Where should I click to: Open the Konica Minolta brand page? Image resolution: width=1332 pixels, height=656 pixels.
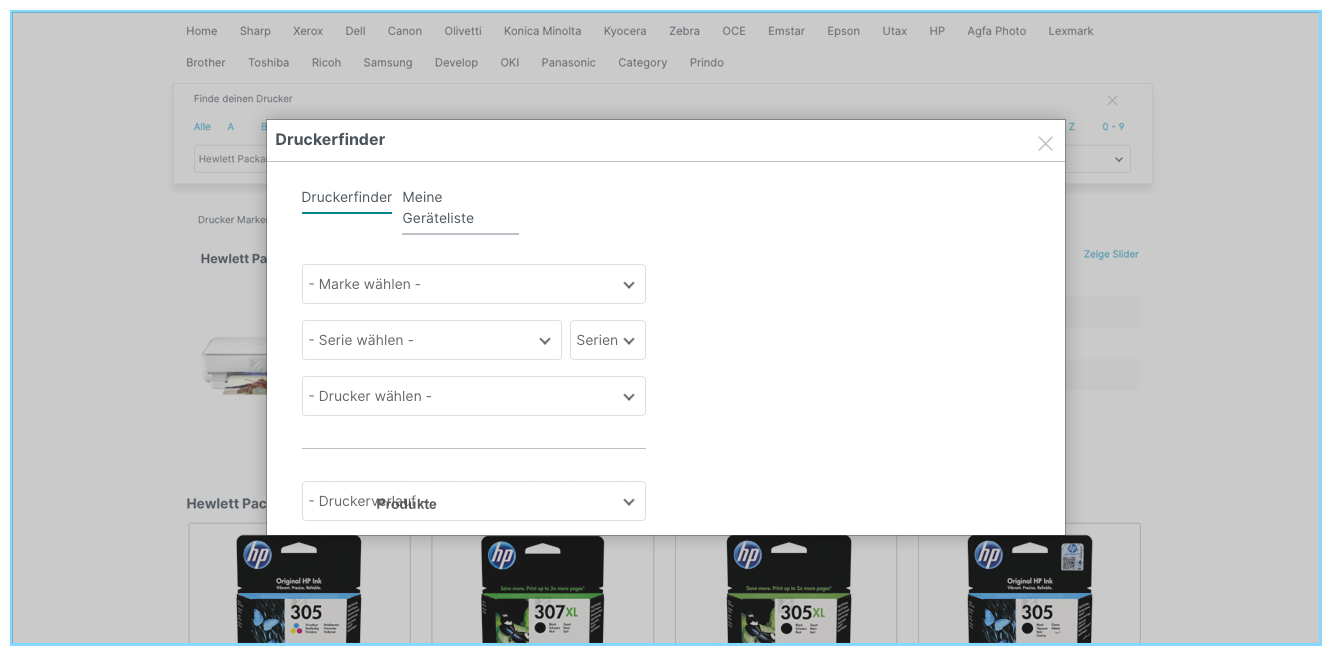(543, 31)
